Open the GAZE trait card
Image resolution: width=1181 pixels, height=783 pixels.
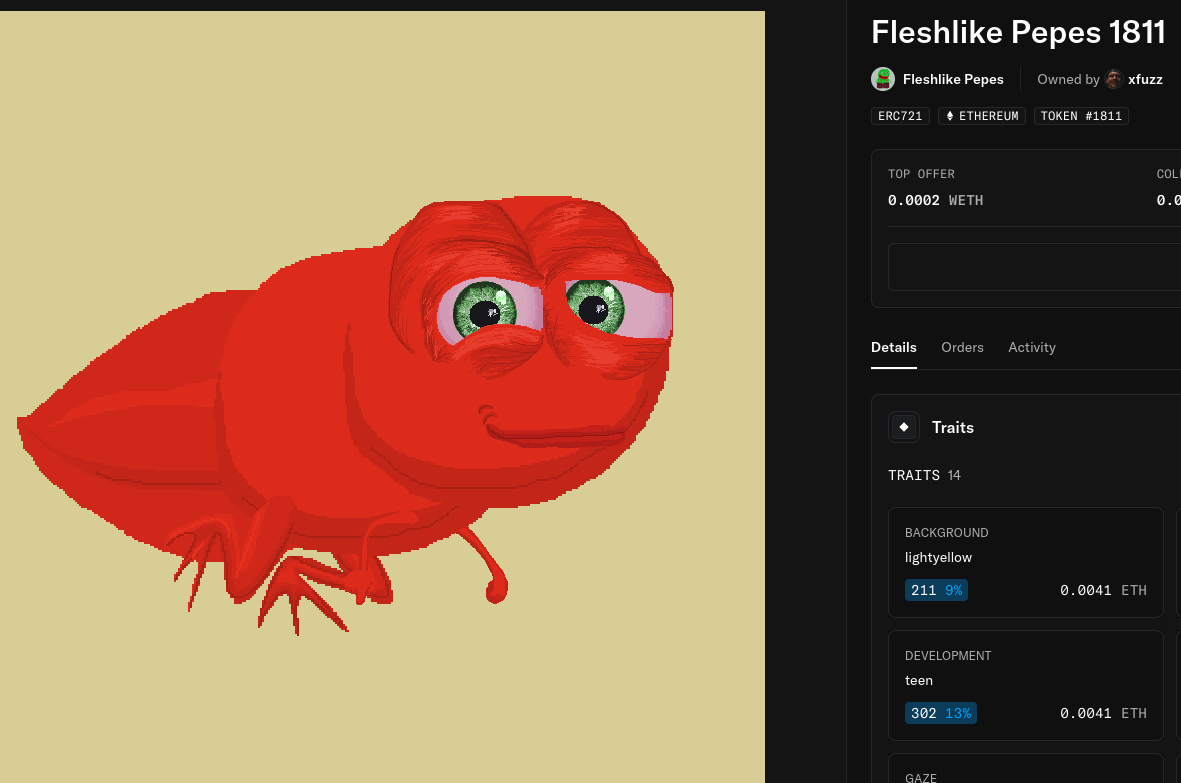point(1026,768)
